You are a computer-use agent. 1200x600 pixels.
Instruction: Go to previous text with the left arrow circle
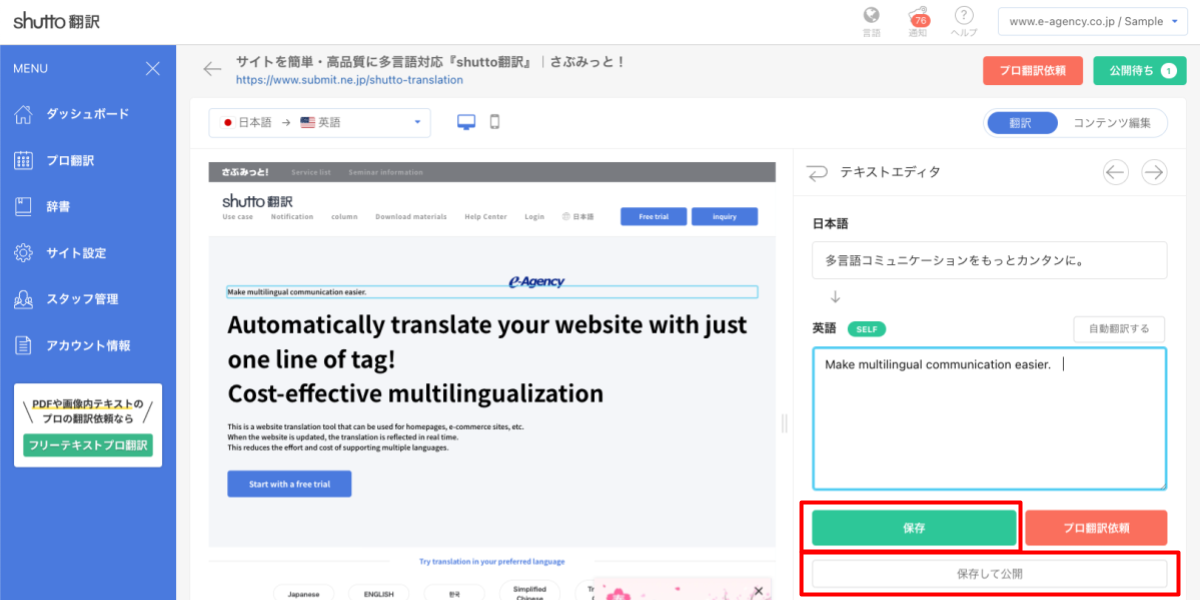click(1116, 172)
